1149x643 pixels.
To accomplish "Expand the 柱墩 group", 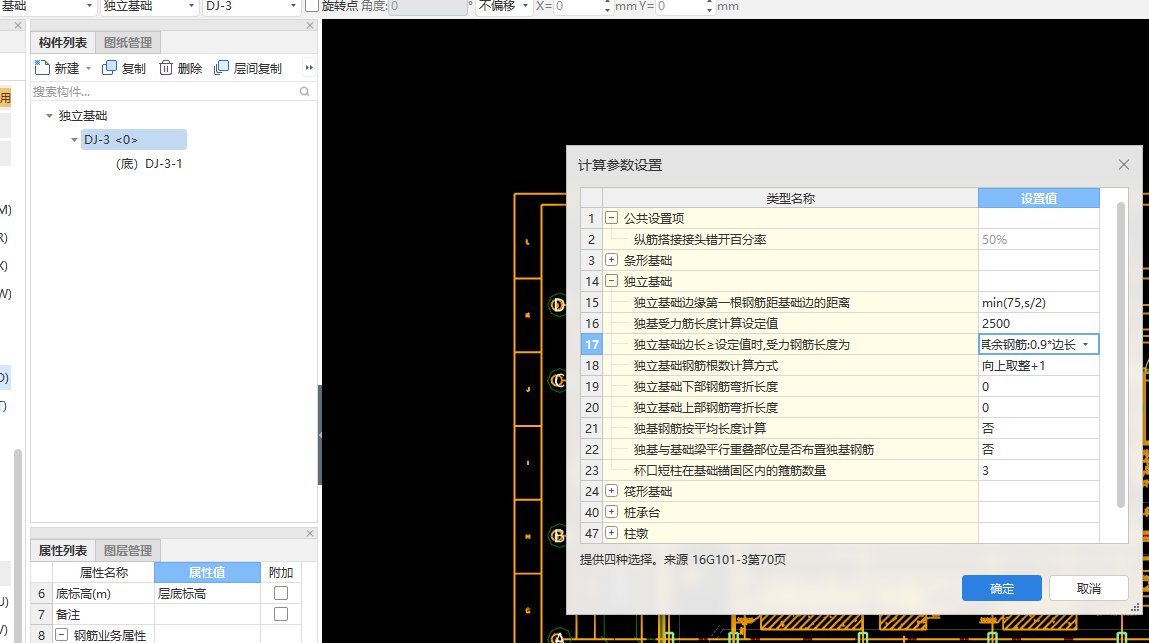I will [x=611, y=533].
